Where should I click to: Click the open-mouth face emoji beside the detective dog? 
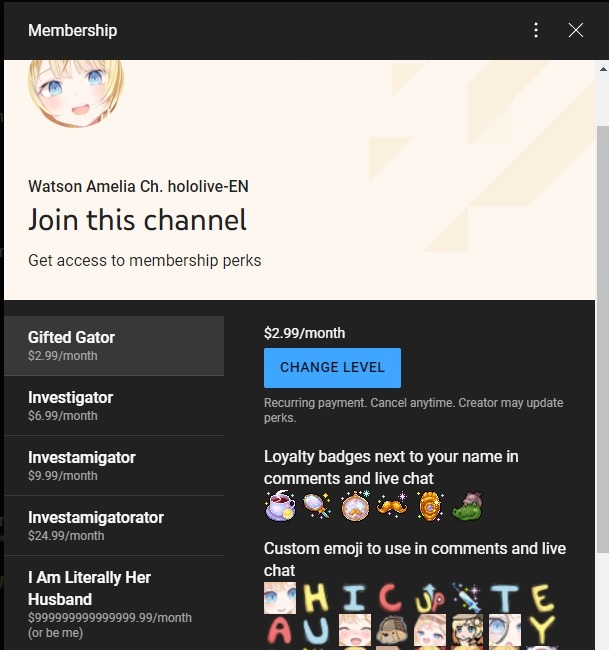(430, 630)
